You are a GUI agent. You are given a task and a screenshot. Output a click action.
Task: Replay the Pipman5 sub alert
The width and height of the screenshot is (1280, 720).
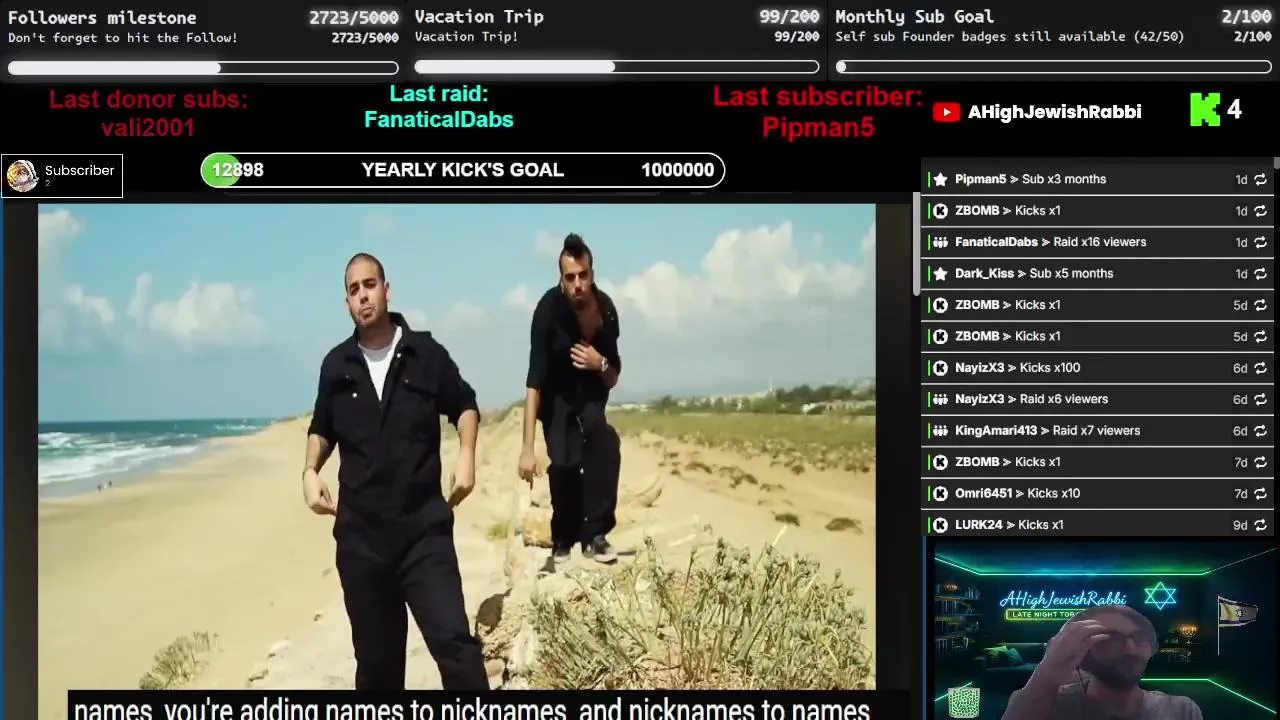(x=1260, y=180)
